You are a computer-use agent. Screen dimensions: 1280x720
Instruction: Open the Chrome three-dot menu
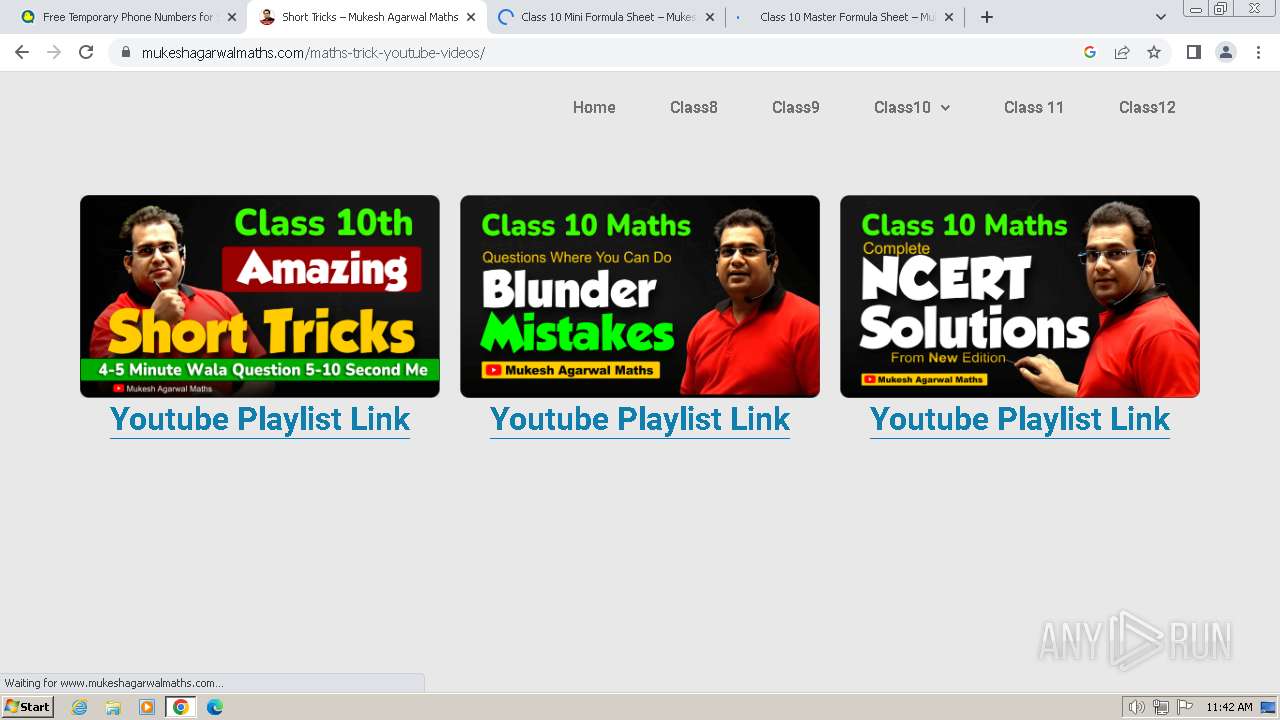[1258, 52]
